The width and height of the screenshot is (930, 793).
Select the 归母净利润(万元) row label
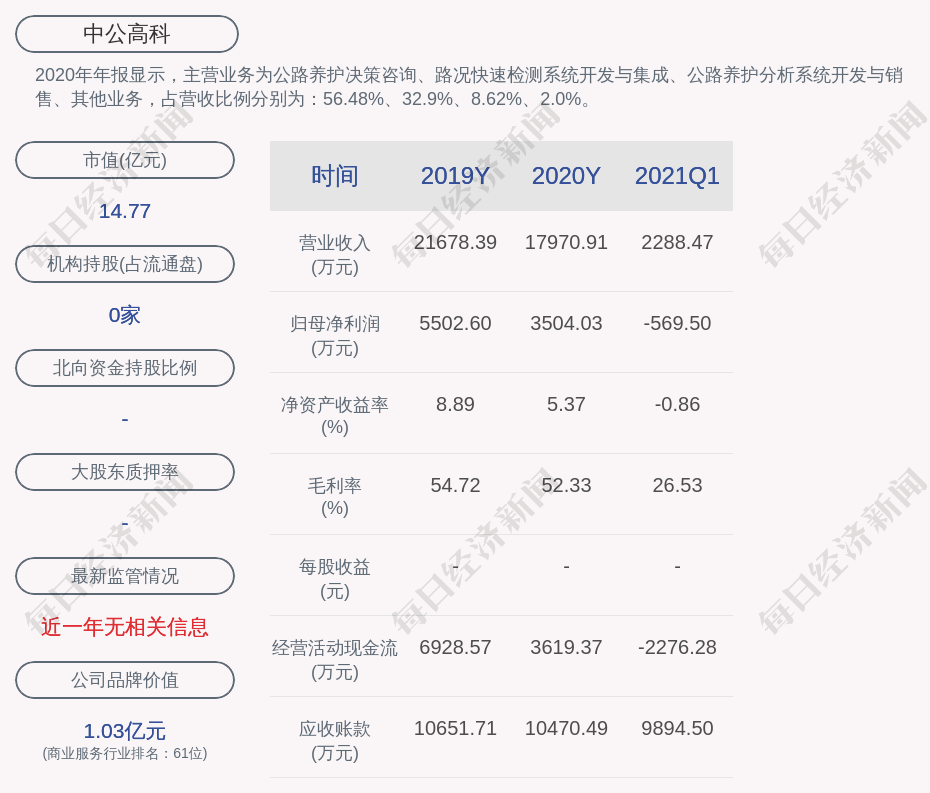(x=334, y=335)
